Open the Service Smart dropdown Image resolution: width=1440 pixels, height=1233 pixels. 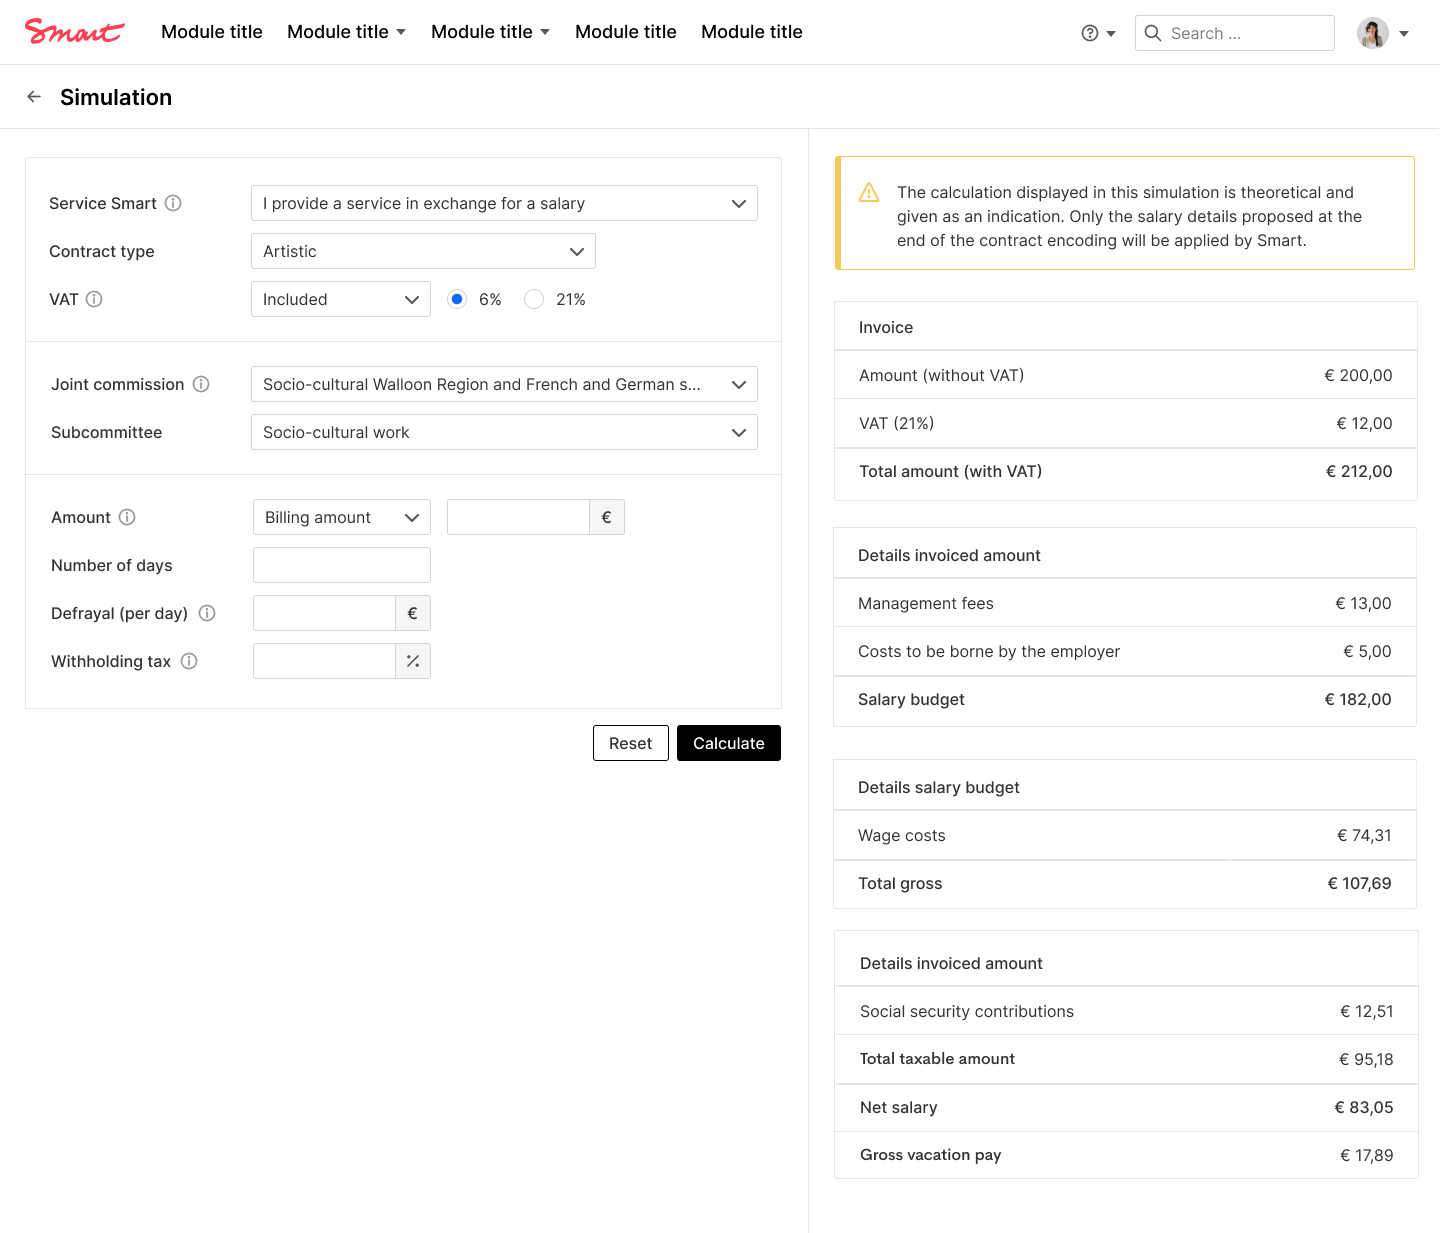click(x=504, y=203)
